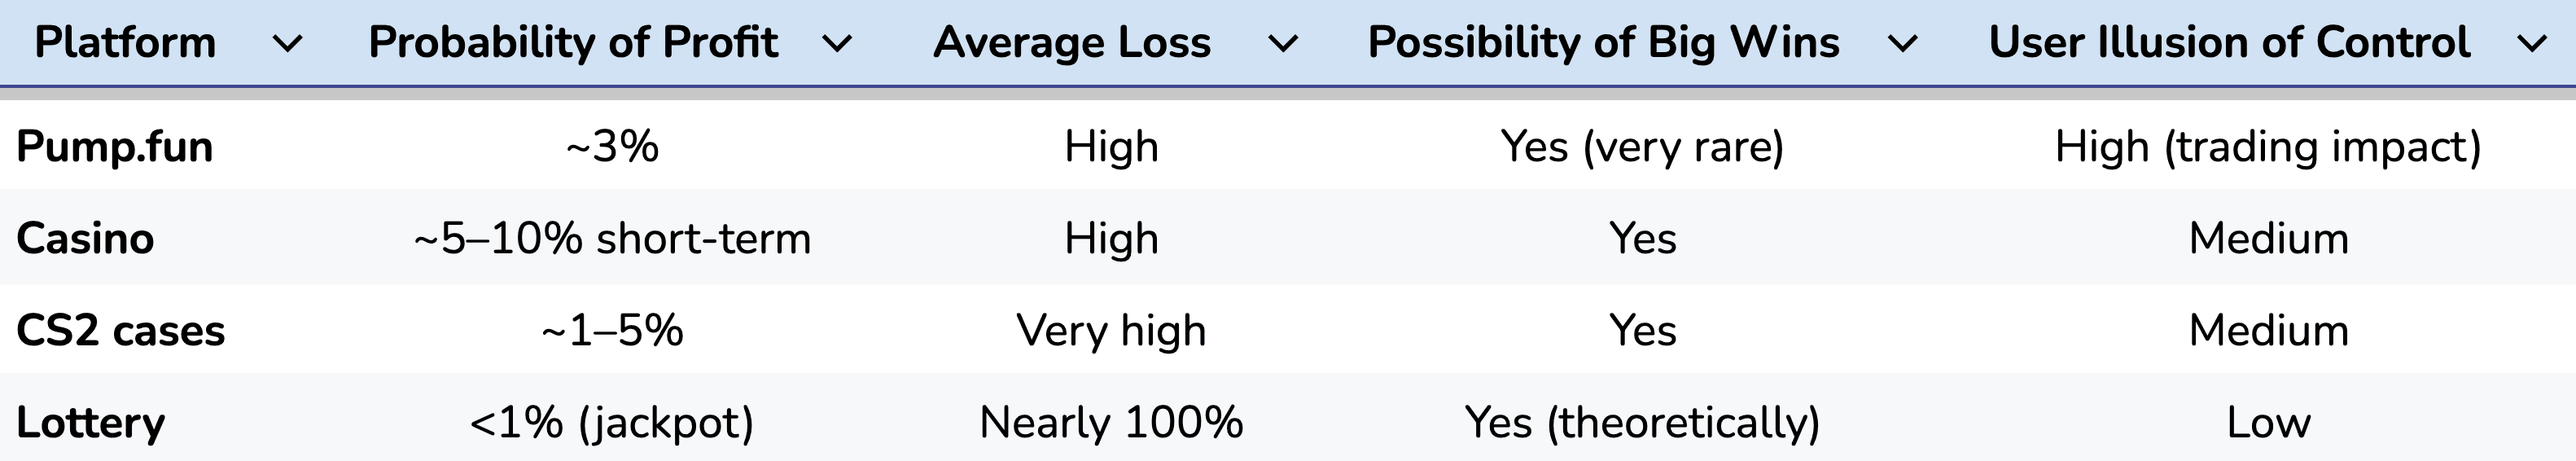Viewport: 2576px width, 461px height.
Task: Select the Very high average loss cell
Action: 1111,331
